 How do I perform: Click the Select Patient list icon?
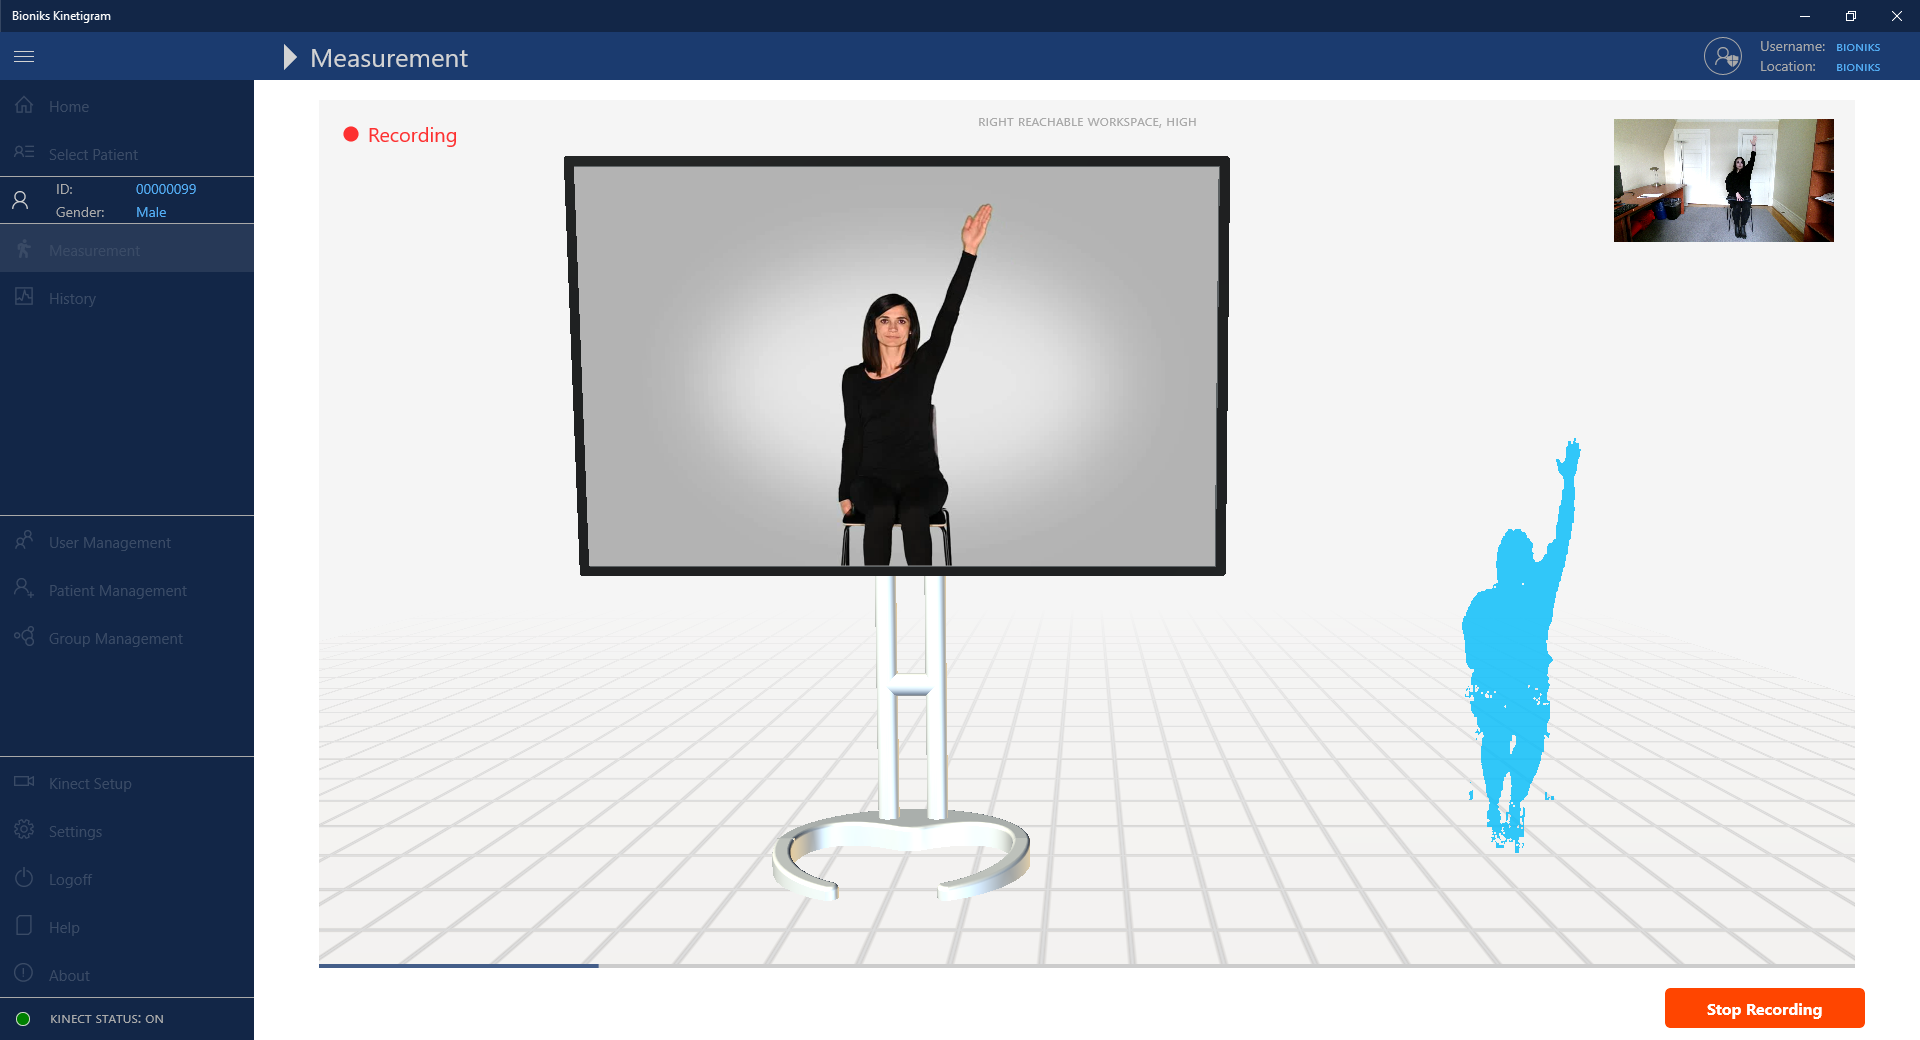[24, 153]
